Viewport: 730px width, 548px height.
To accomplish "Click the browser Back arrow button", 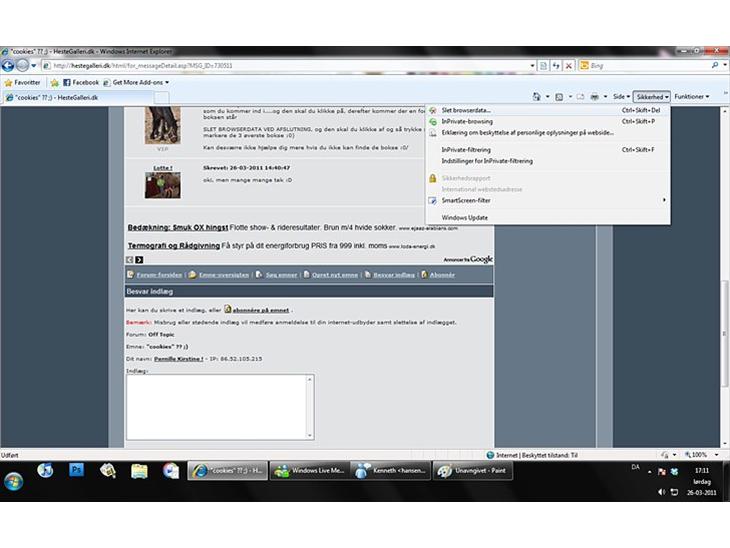I will 8,65.
